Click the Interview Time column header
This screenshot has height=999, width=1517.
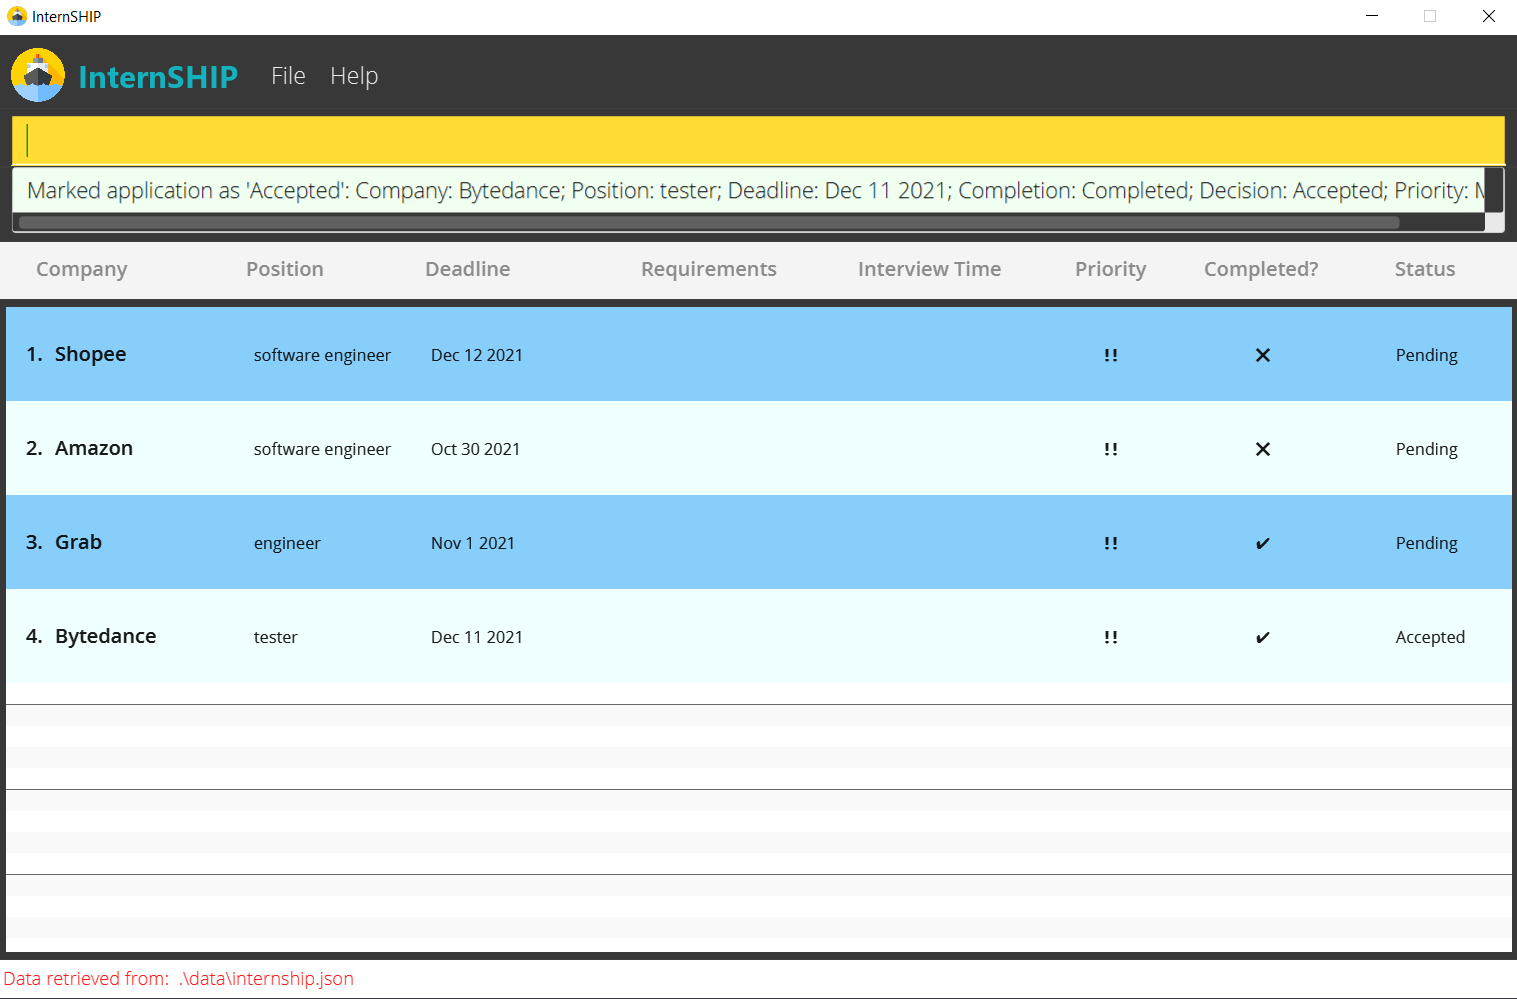pyautogui.click(x=930, y=269)
